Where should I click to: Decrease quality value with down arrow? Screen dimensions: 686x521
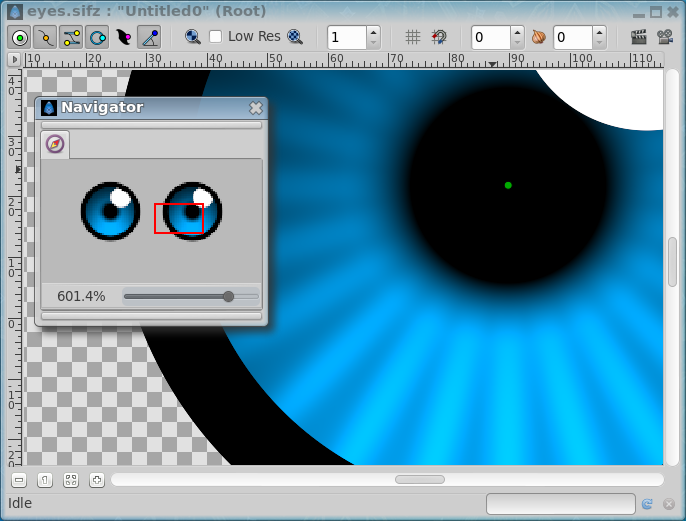[373, 43]
